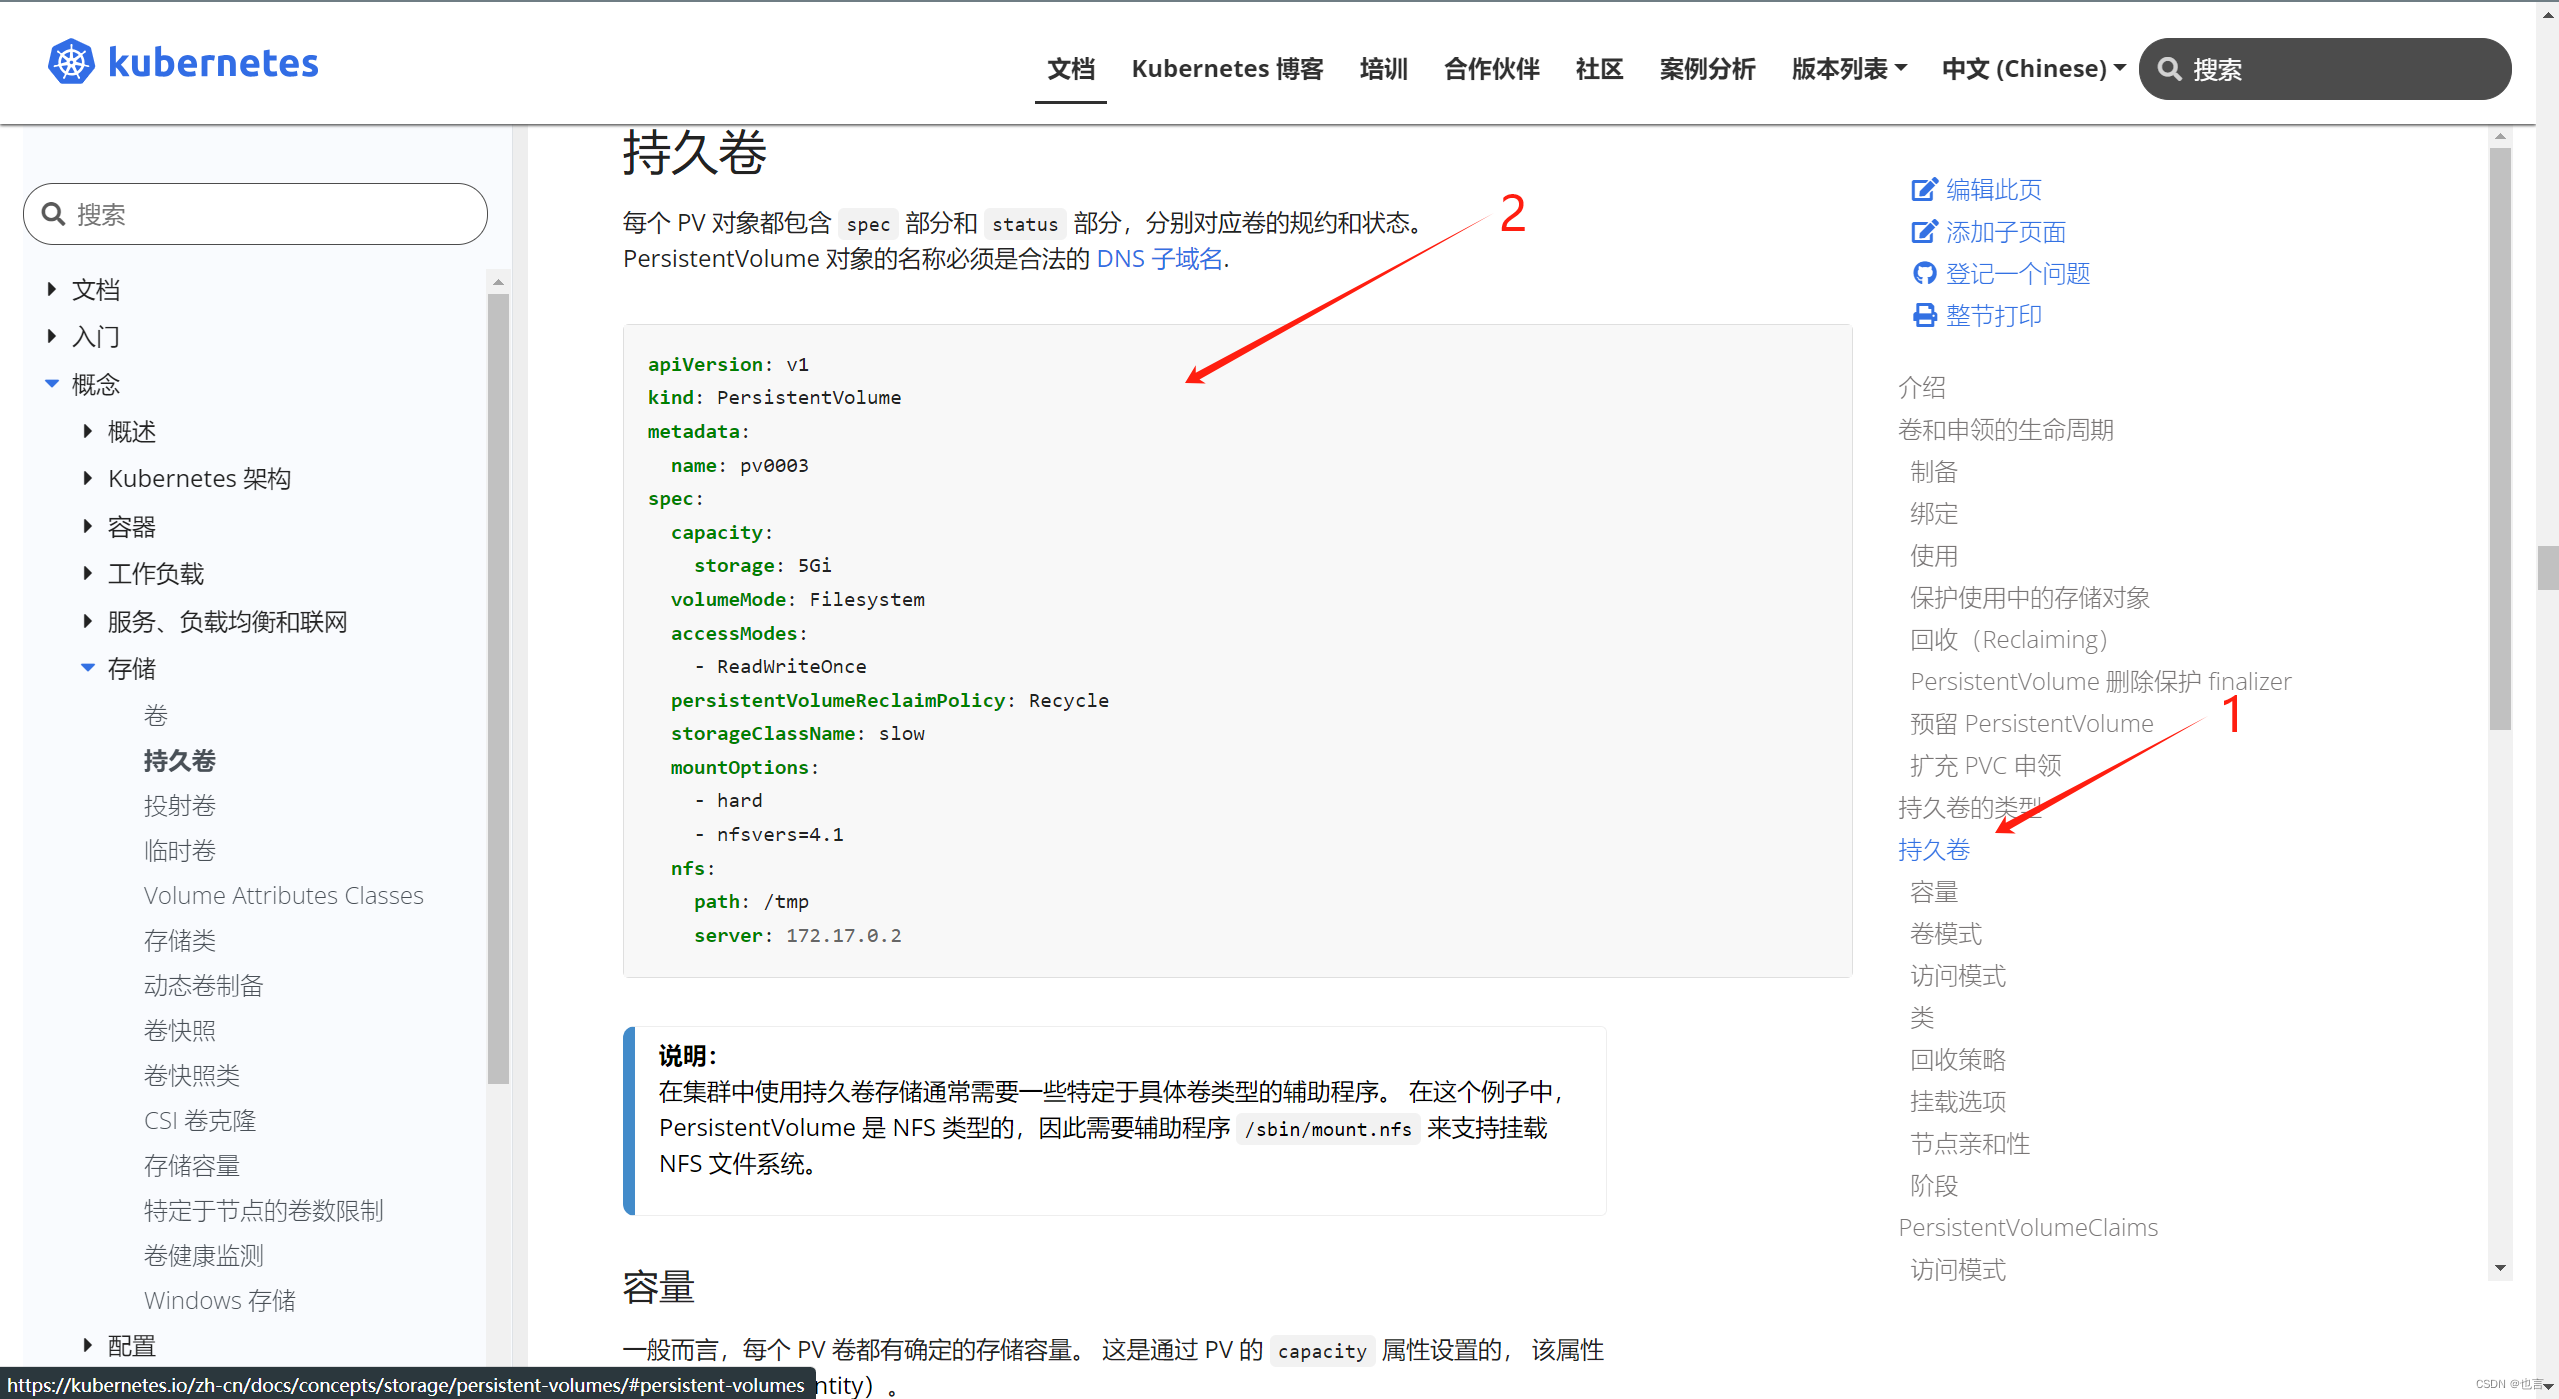
Task: Jump to 预留 PersistentVolume section
Action: (2032, 723)
